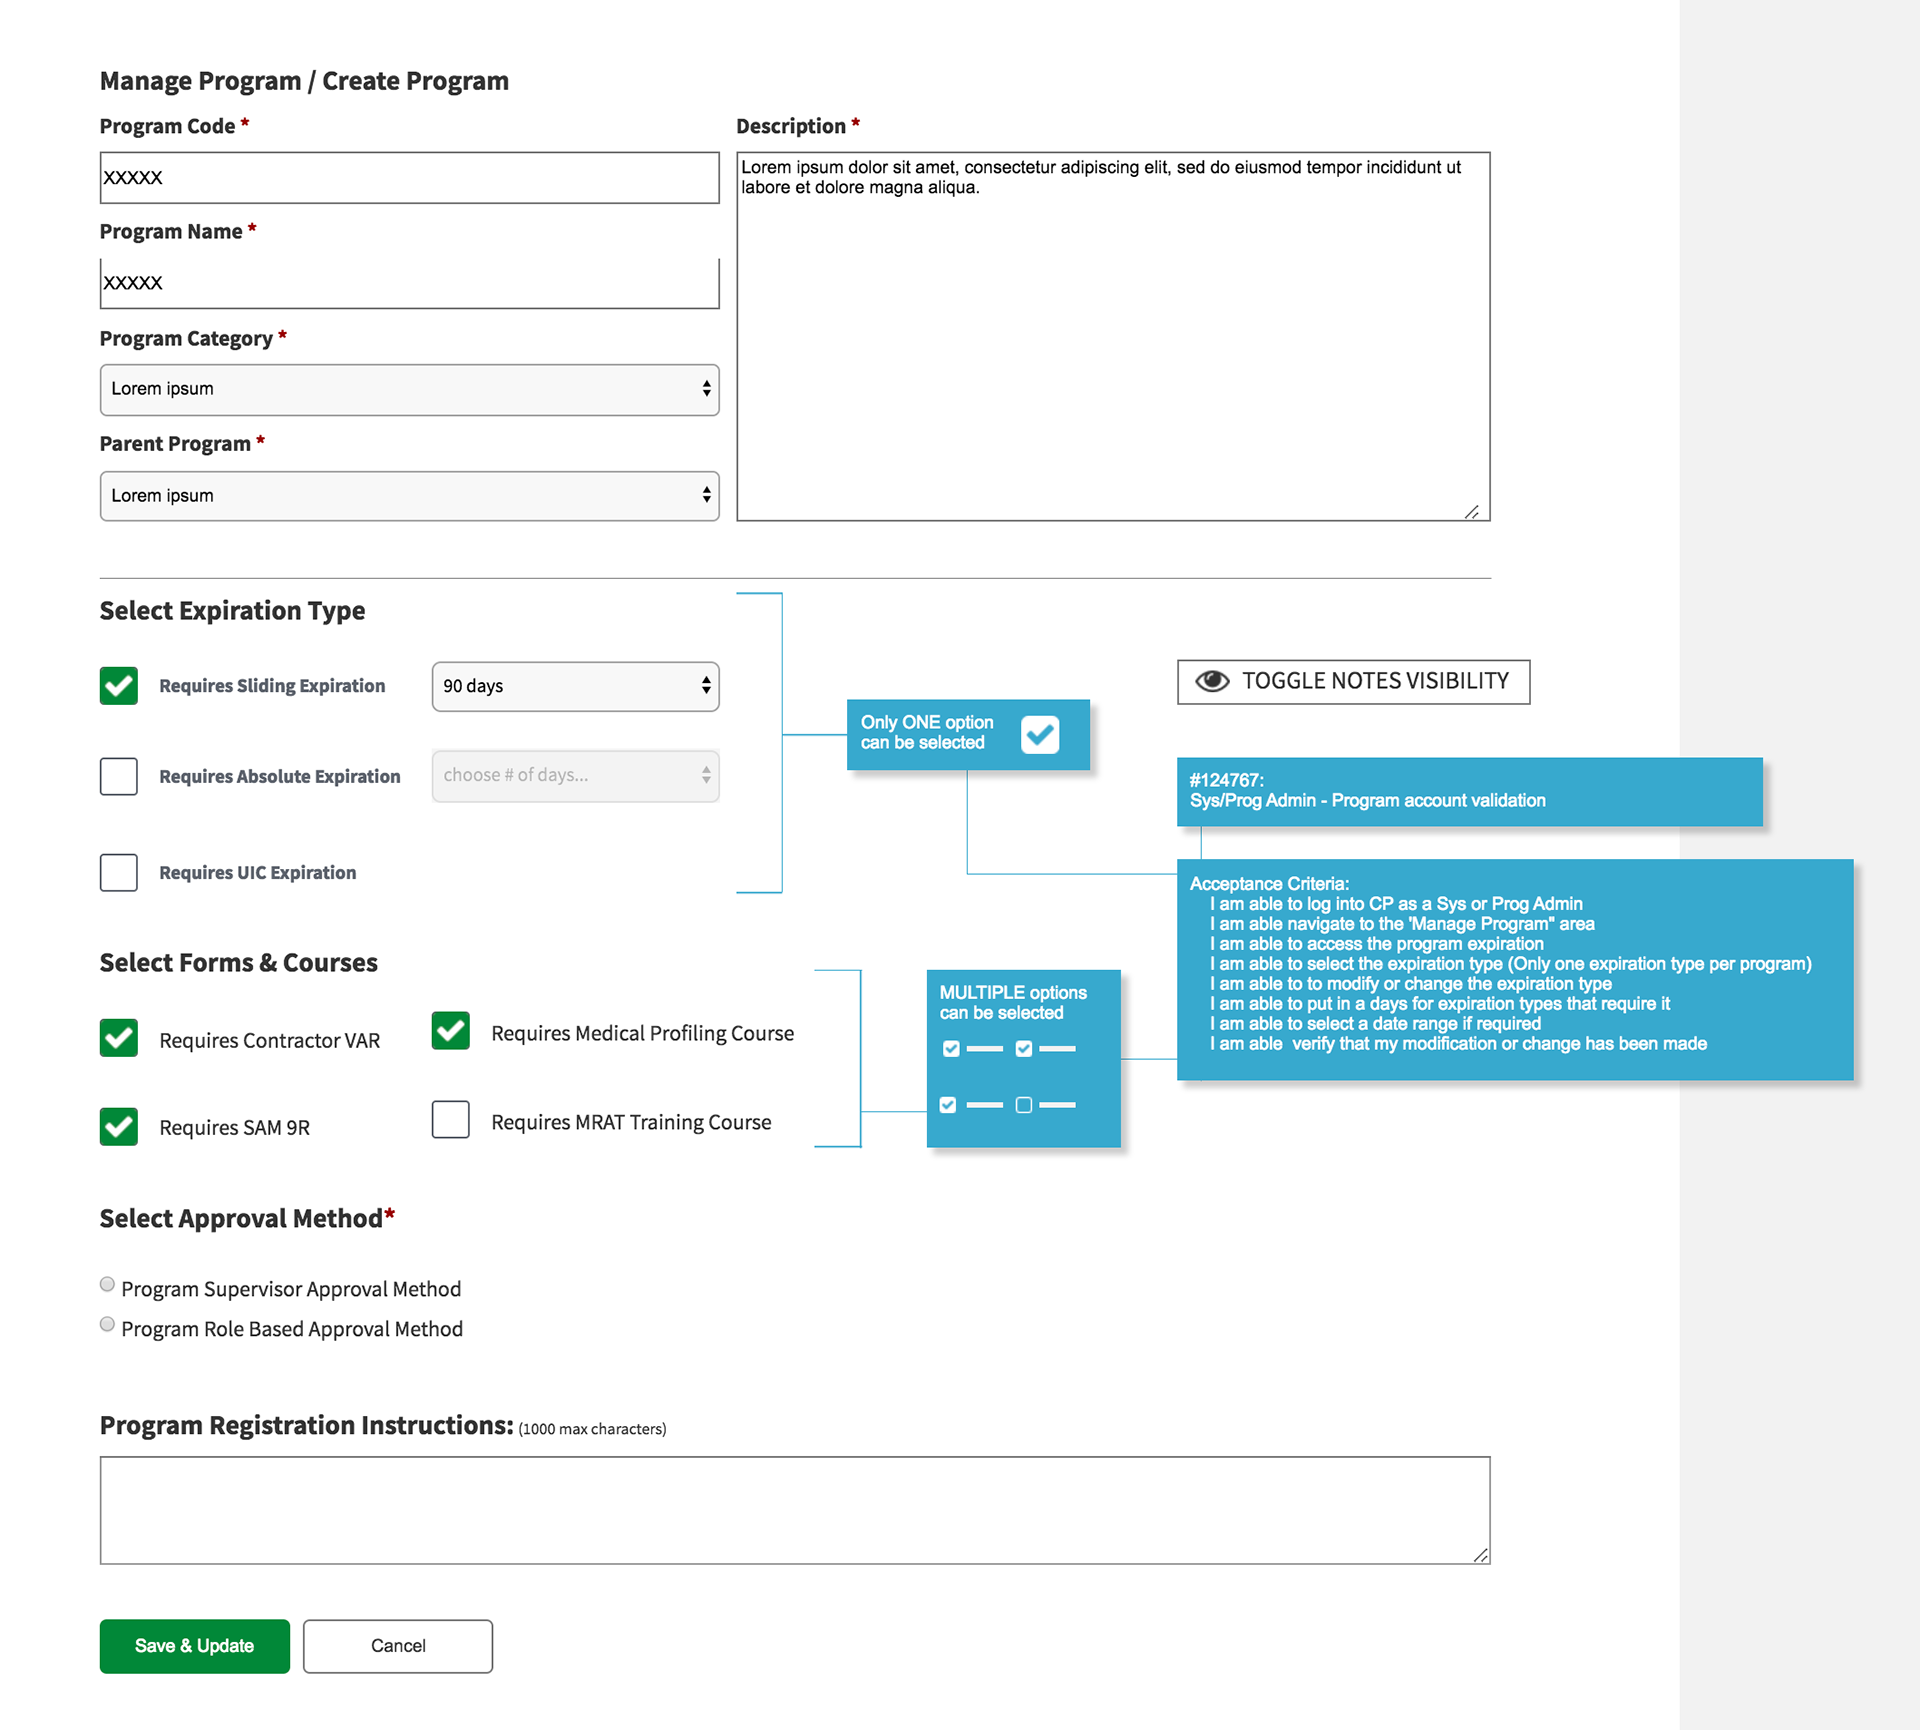The width and height of the screenshot is (1920, 1730).
Task: Click the Manage Program / Create Program heading
Action: coord(304,81)
